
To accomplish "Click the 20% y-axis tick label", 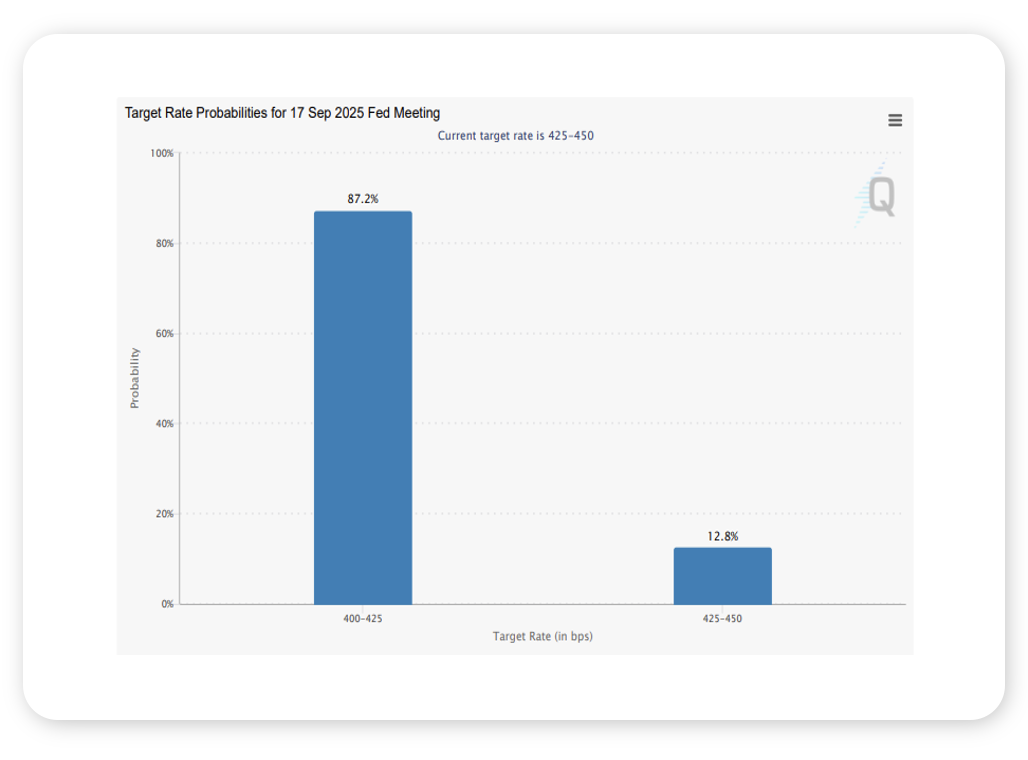I will click(165, 514).
